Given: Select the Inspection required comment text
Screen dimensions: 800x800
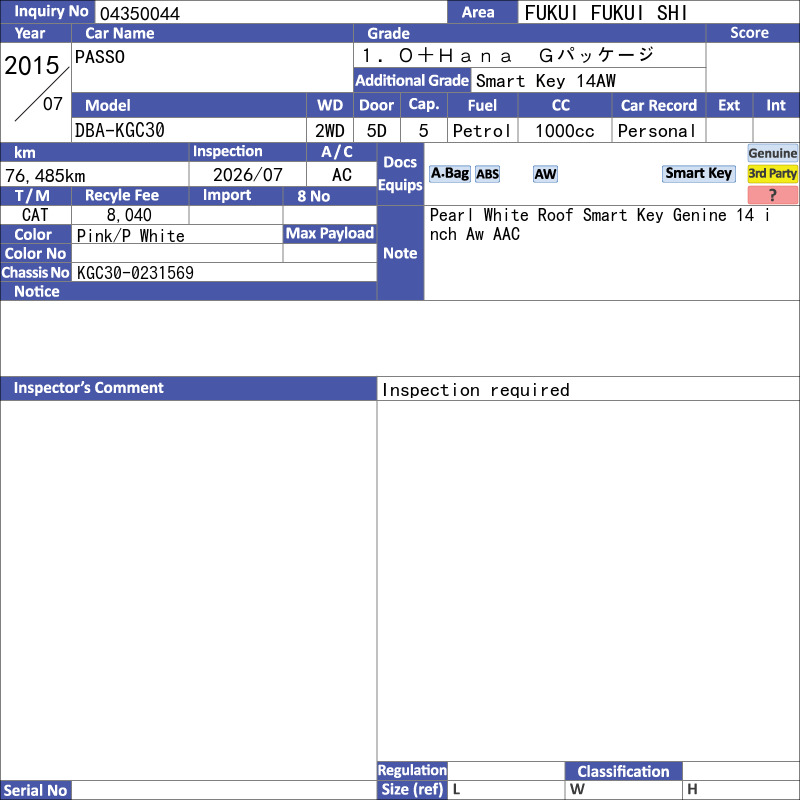Looking at the screenshot, I should 476,390.
